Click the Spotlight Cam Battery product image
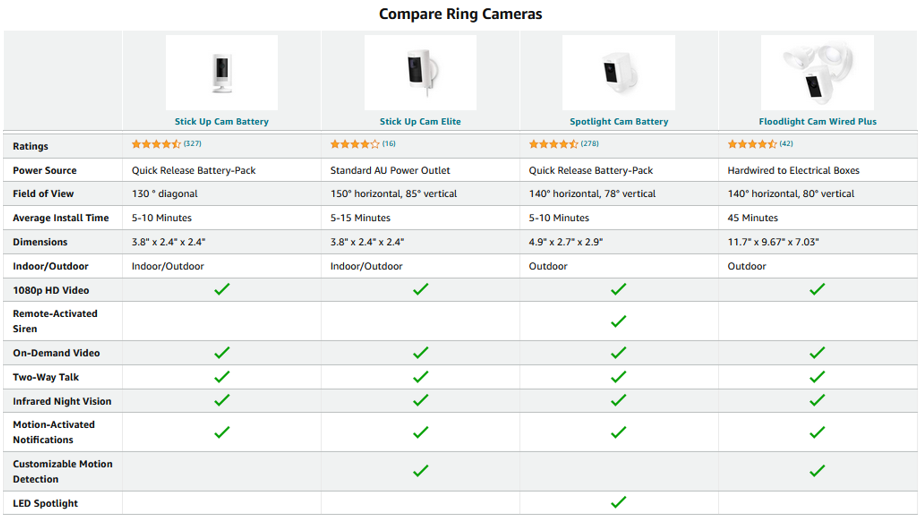 click(x=619, y=72)
